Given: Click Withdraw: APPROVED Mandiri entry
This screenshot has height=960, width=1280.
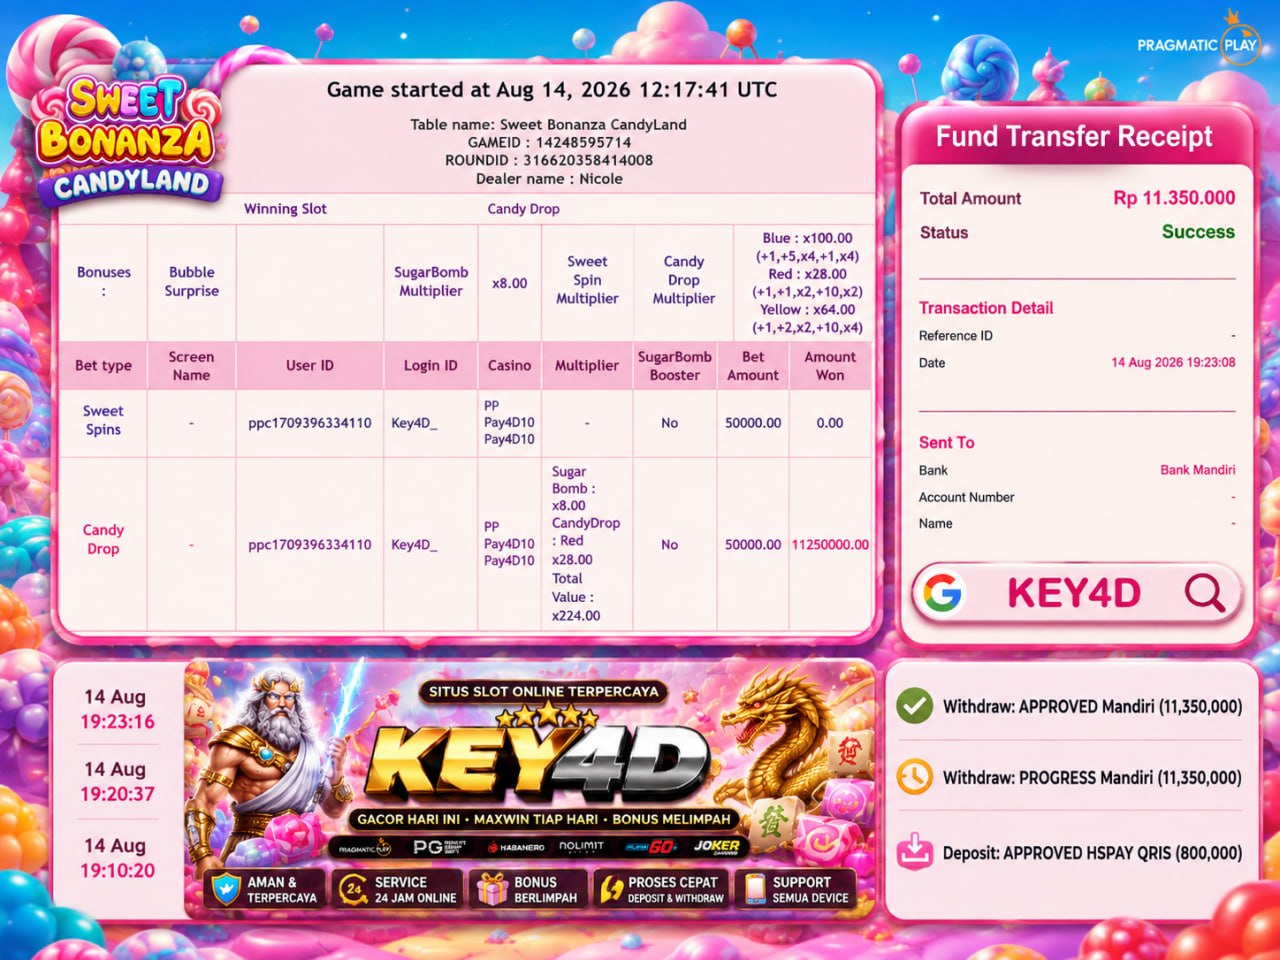Looking at the screenshot, I should click(1092, 706).
